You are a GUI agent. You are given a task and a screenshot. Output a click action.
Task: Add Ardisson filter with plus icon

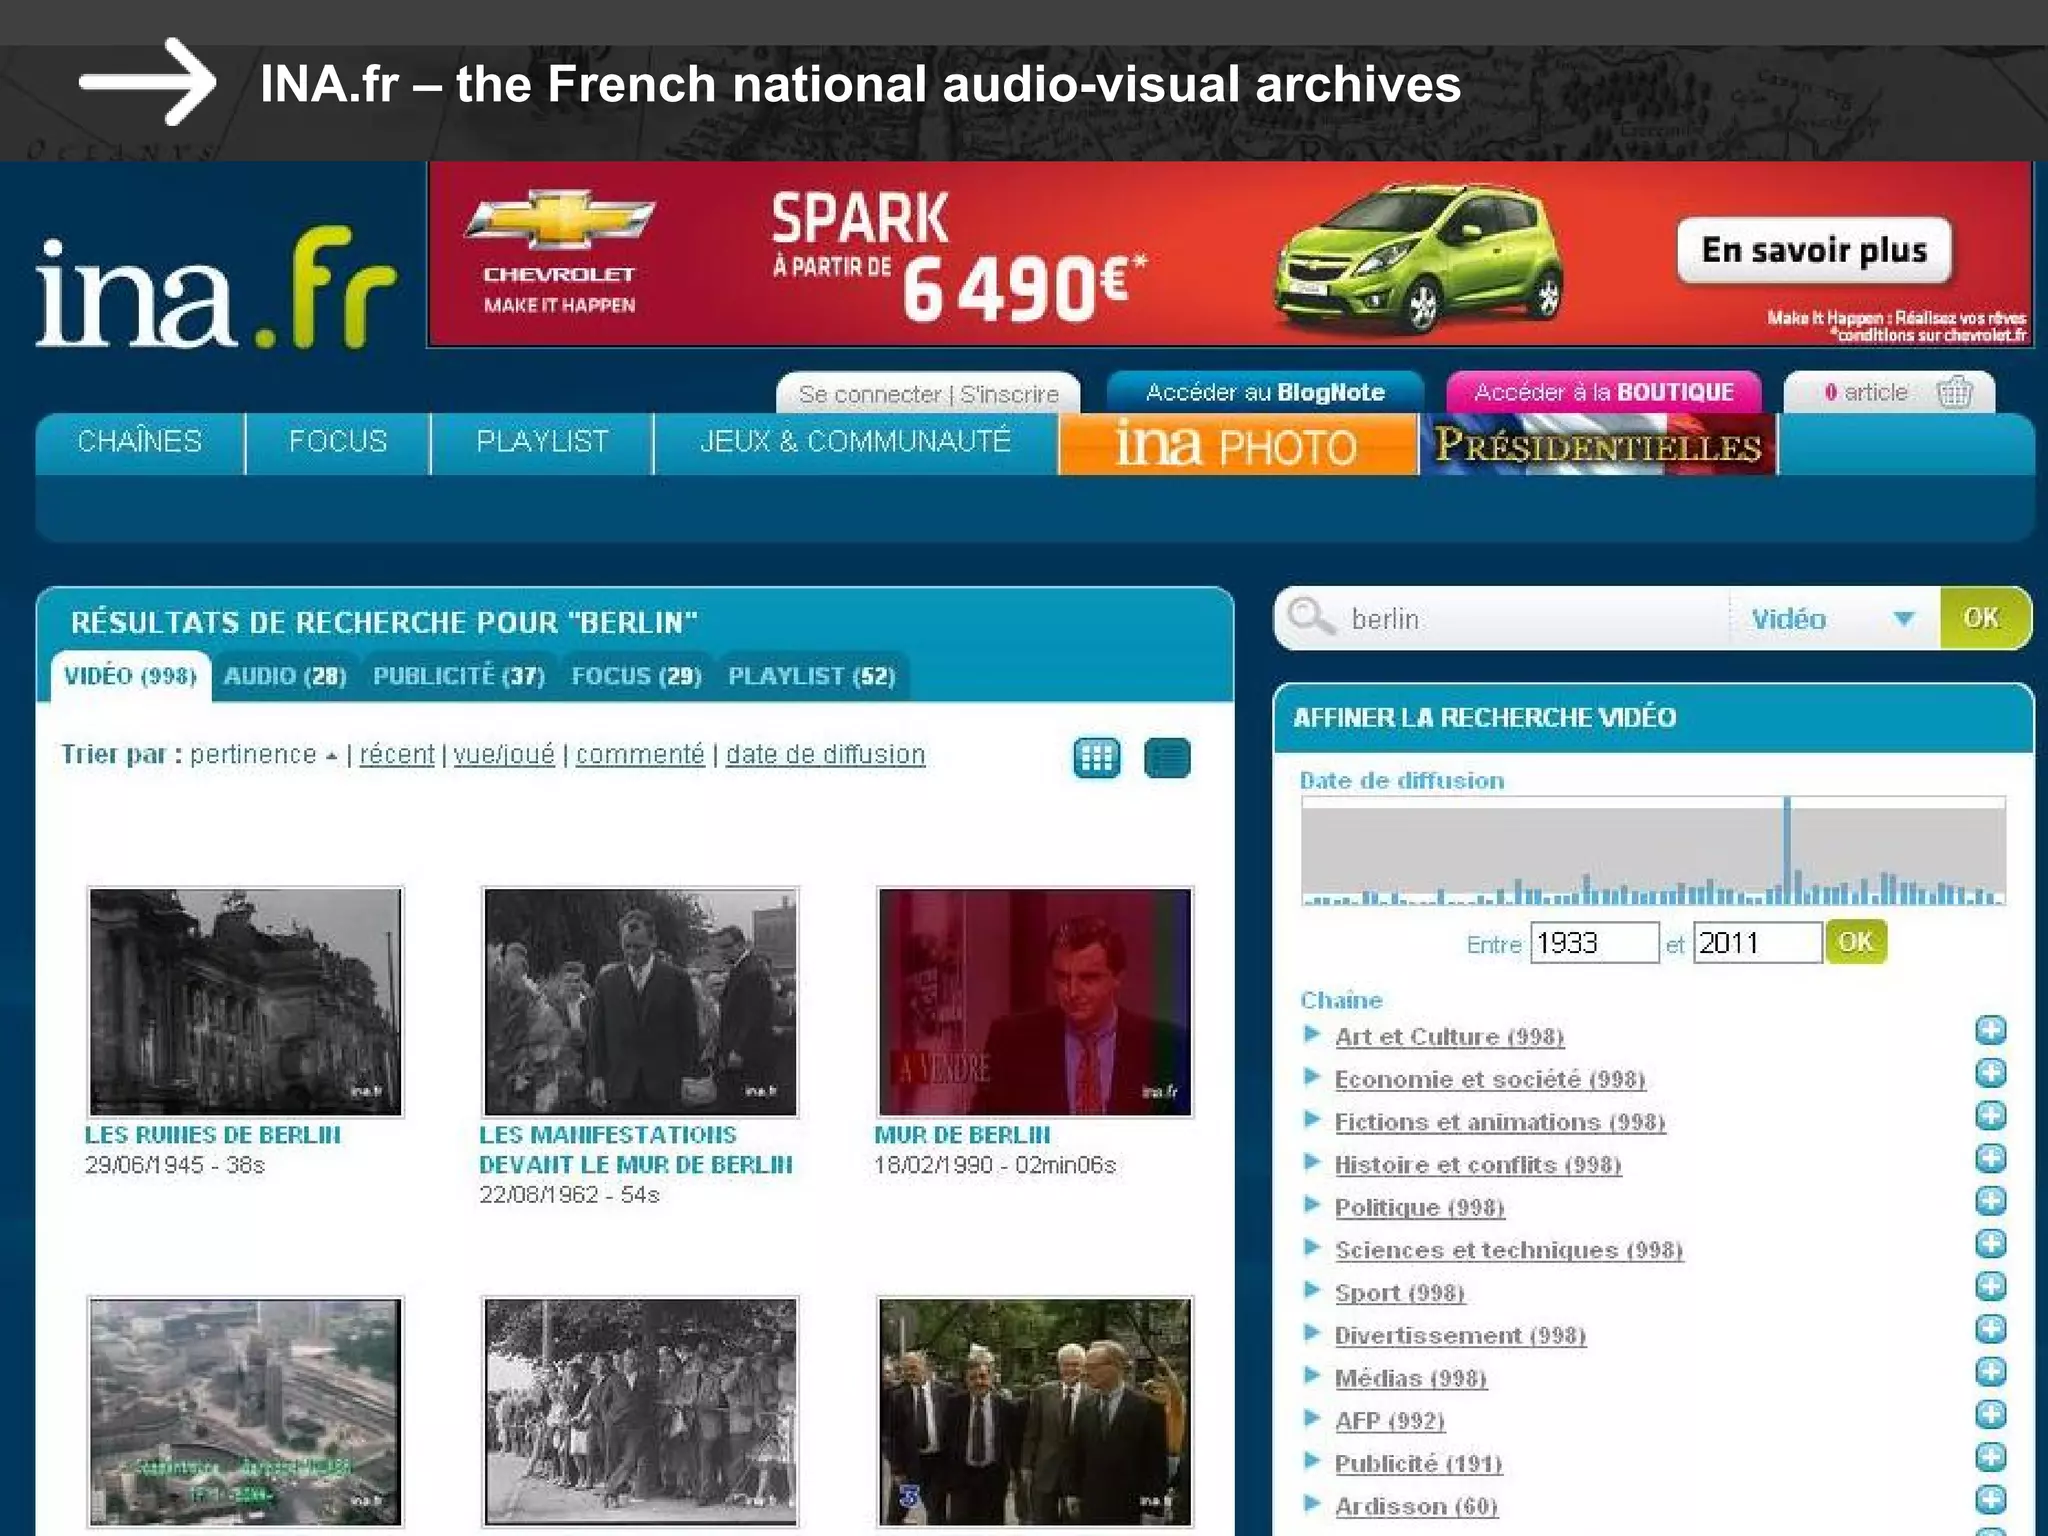coord(1990,1499)
